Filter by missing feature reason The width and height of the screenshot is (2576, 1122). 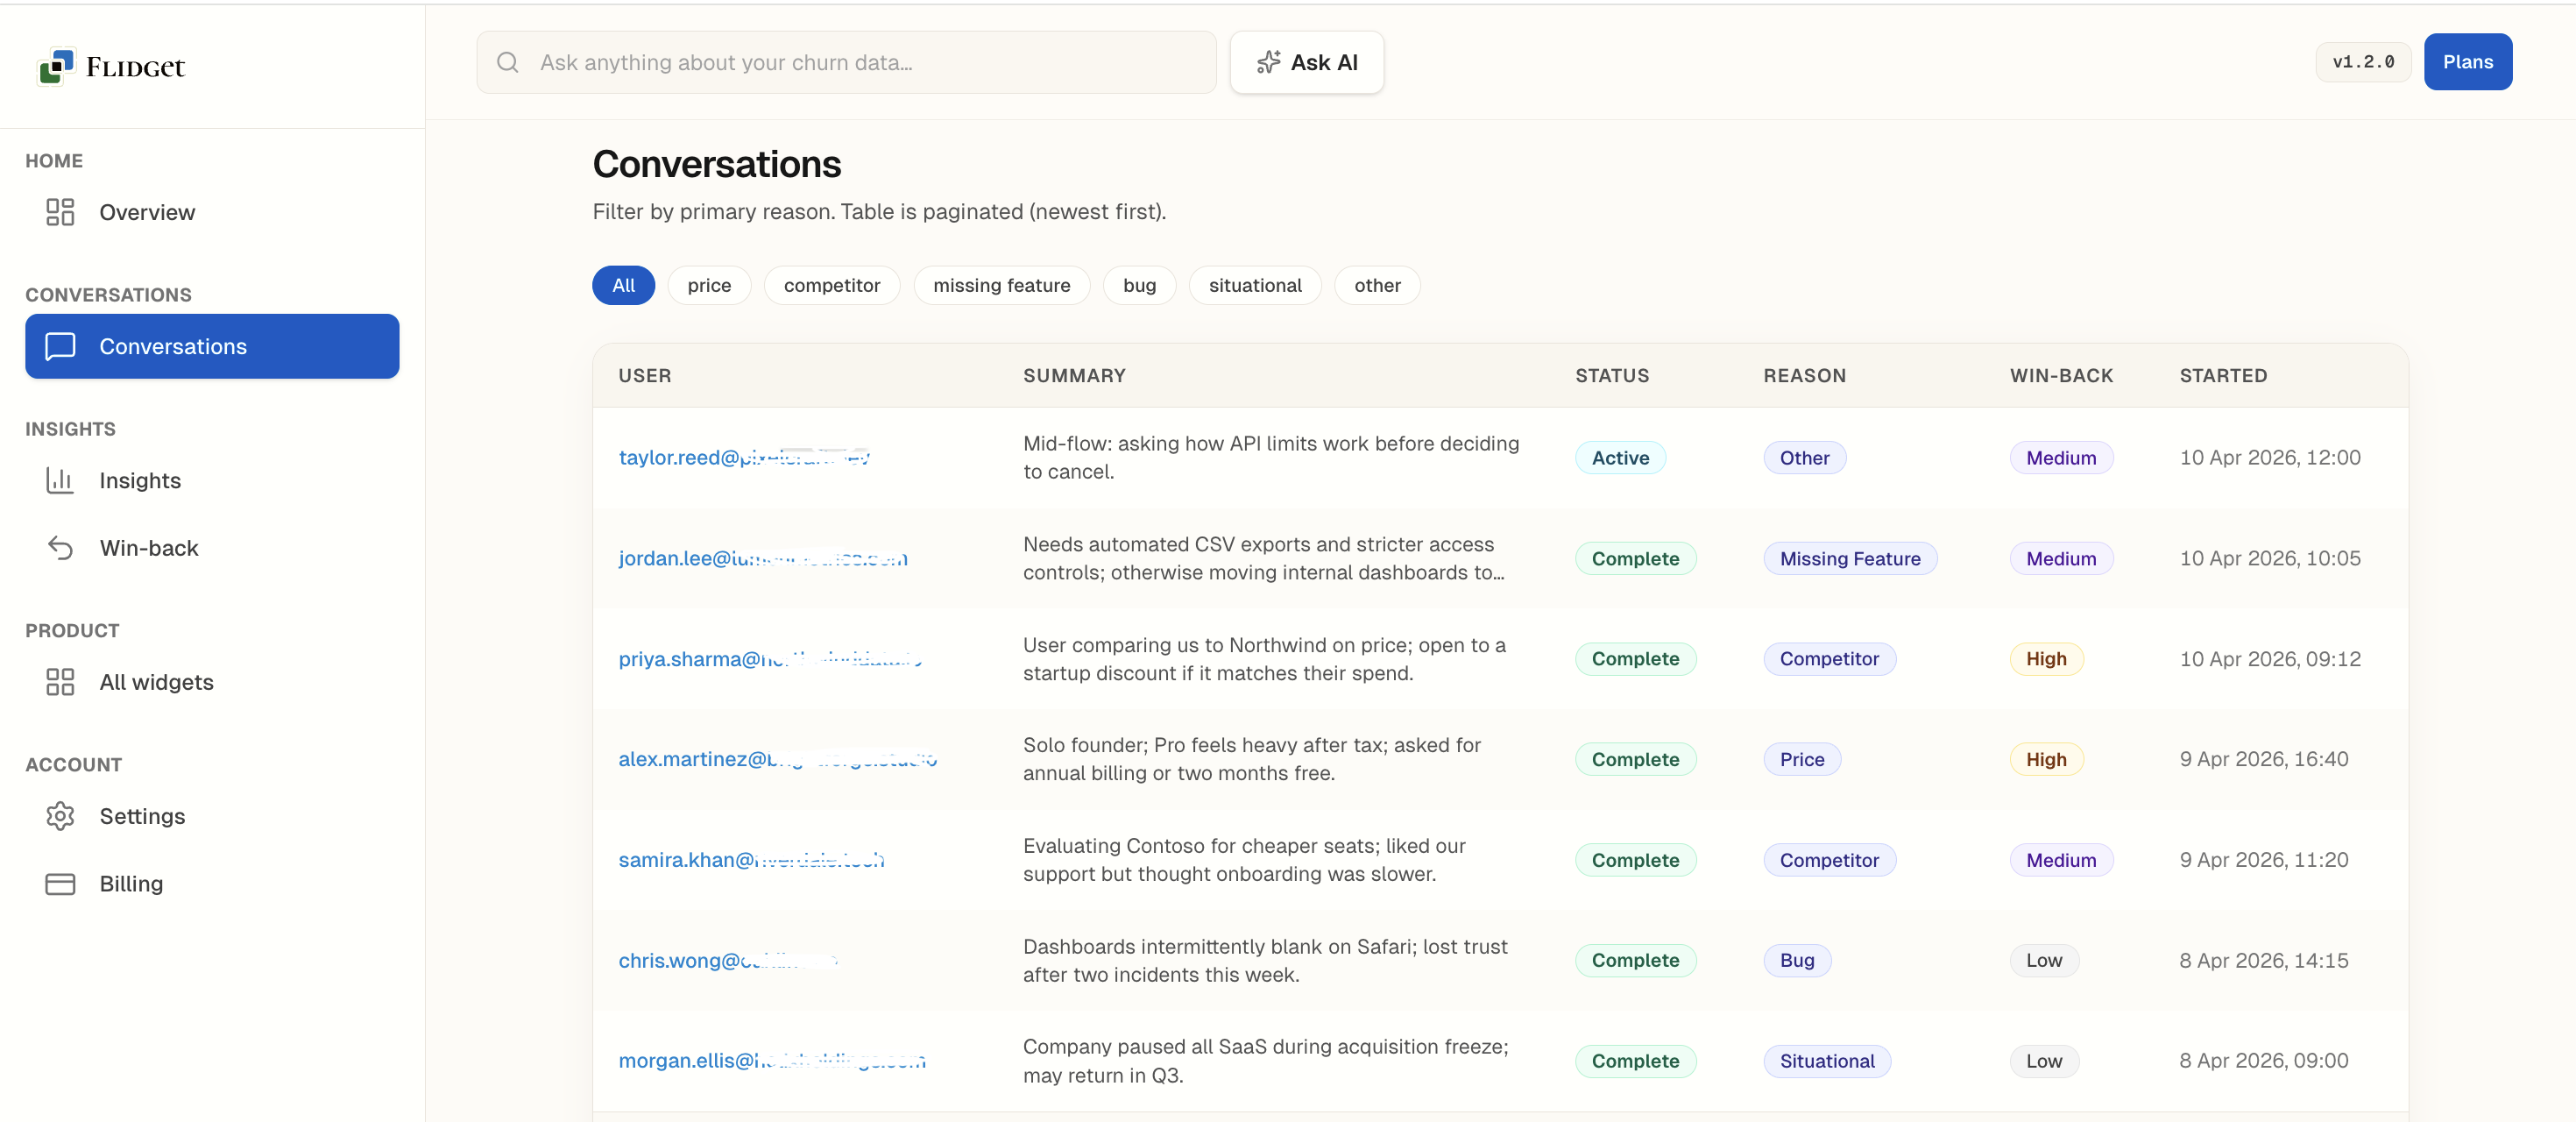coord(1001,285)
